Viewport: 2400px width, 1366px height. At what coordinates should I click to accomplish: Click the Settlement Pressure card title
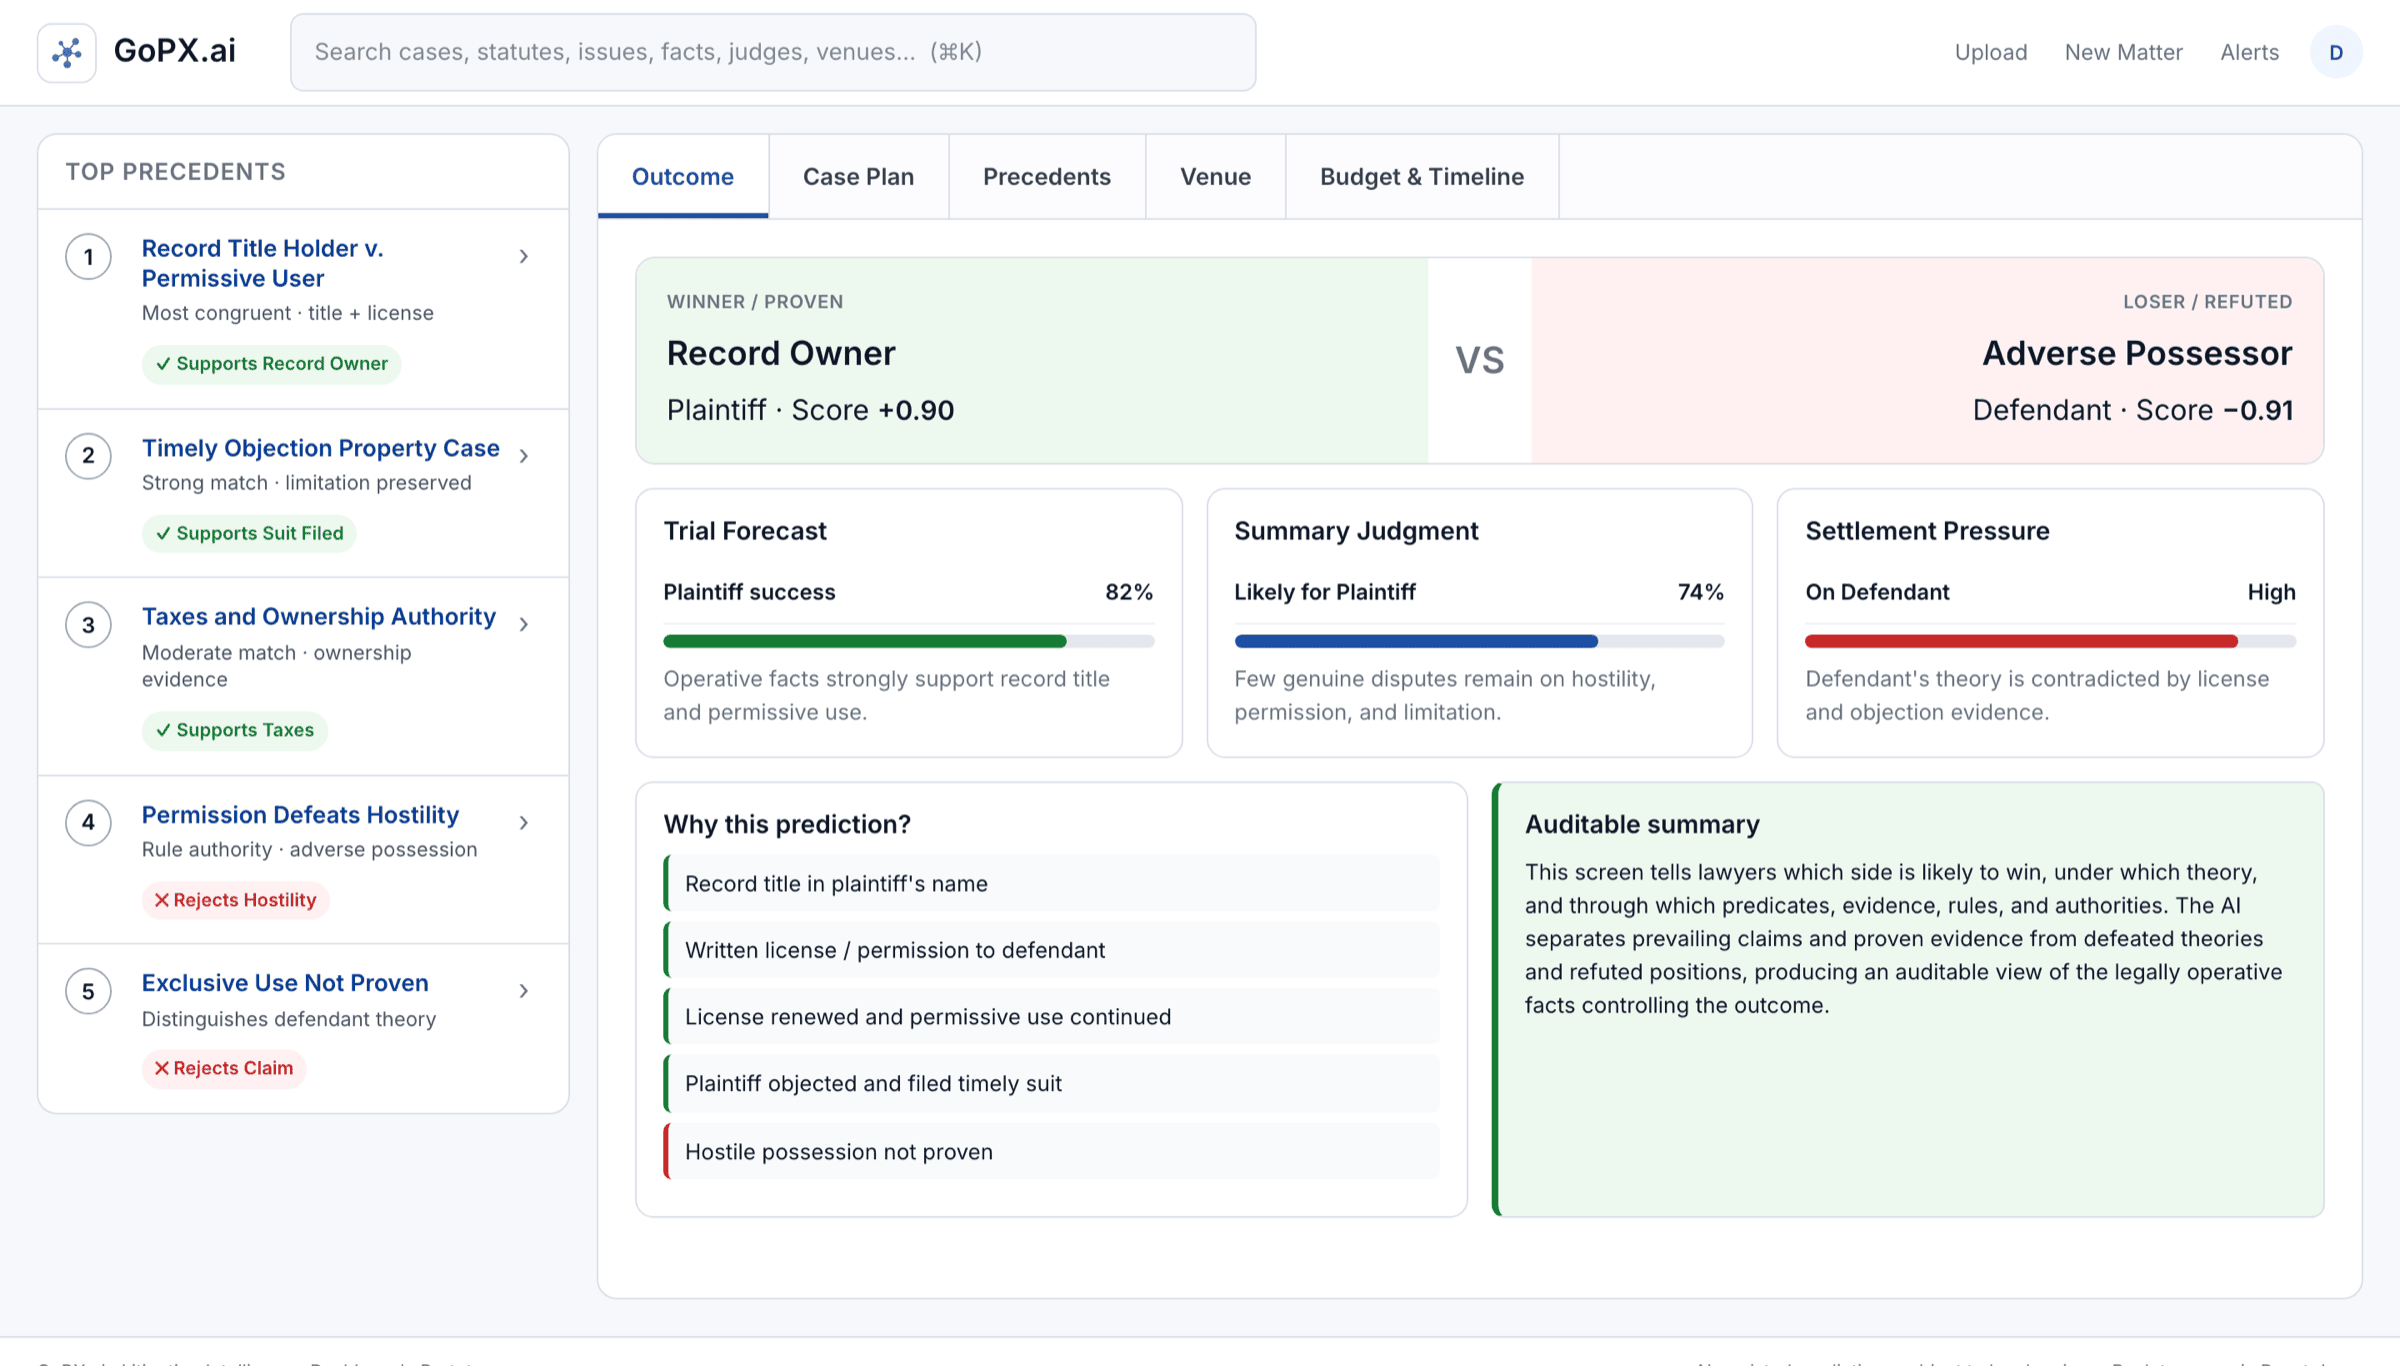click(1927, 531)
